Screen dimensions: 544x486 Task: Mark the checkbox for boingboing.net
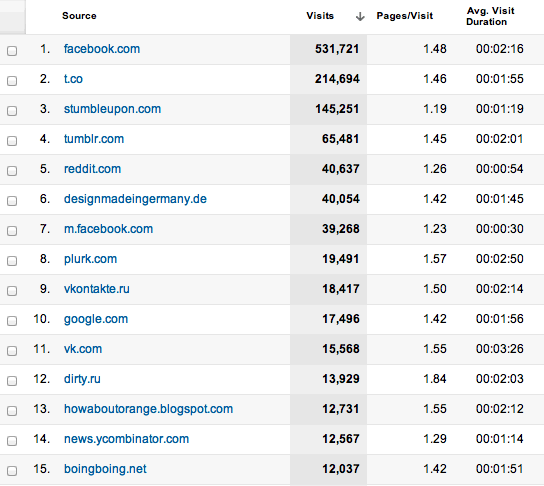(x=12, y=471)
